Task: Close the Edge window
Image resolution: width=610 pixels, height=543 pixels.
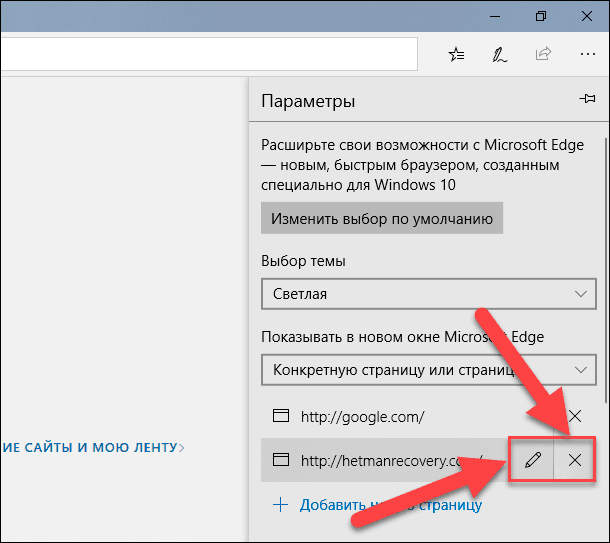Action: point(587,16)
